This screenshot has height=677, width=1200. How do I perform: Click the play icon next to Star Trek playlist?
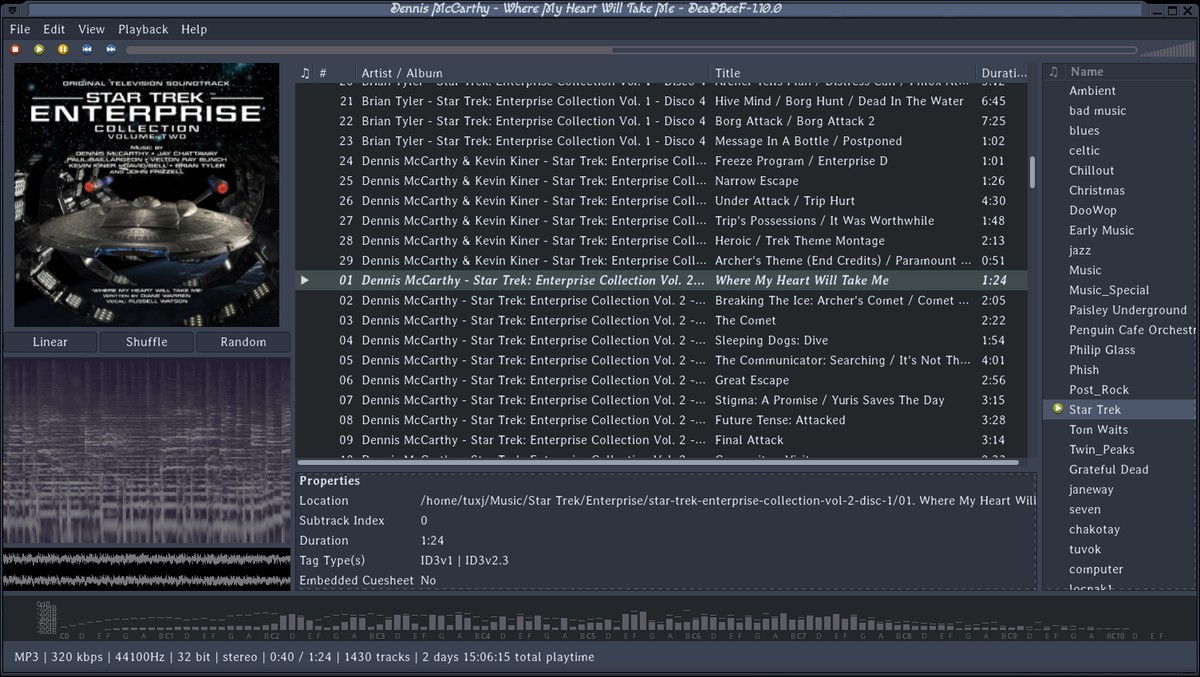pyautogui.click(x=1057, y=409)
